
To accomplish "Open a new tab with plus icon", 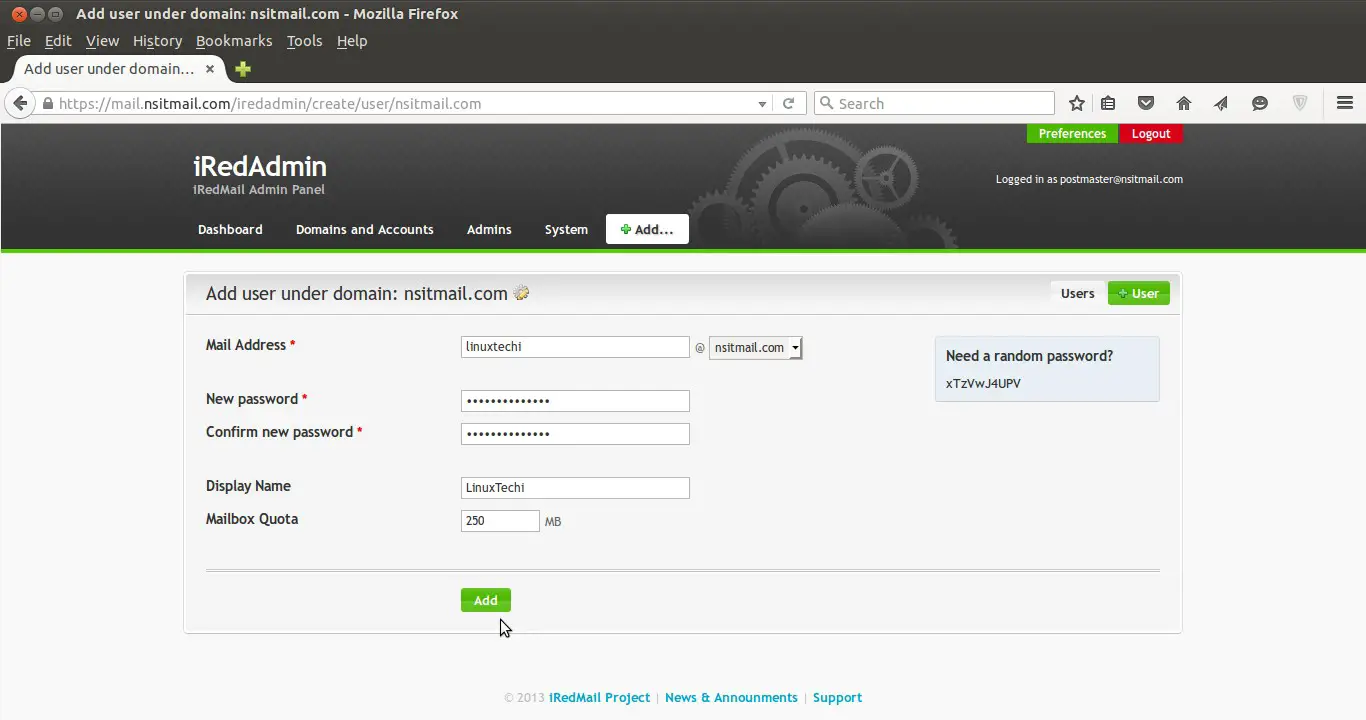I will pyautogui.click(x=242, y=69).
